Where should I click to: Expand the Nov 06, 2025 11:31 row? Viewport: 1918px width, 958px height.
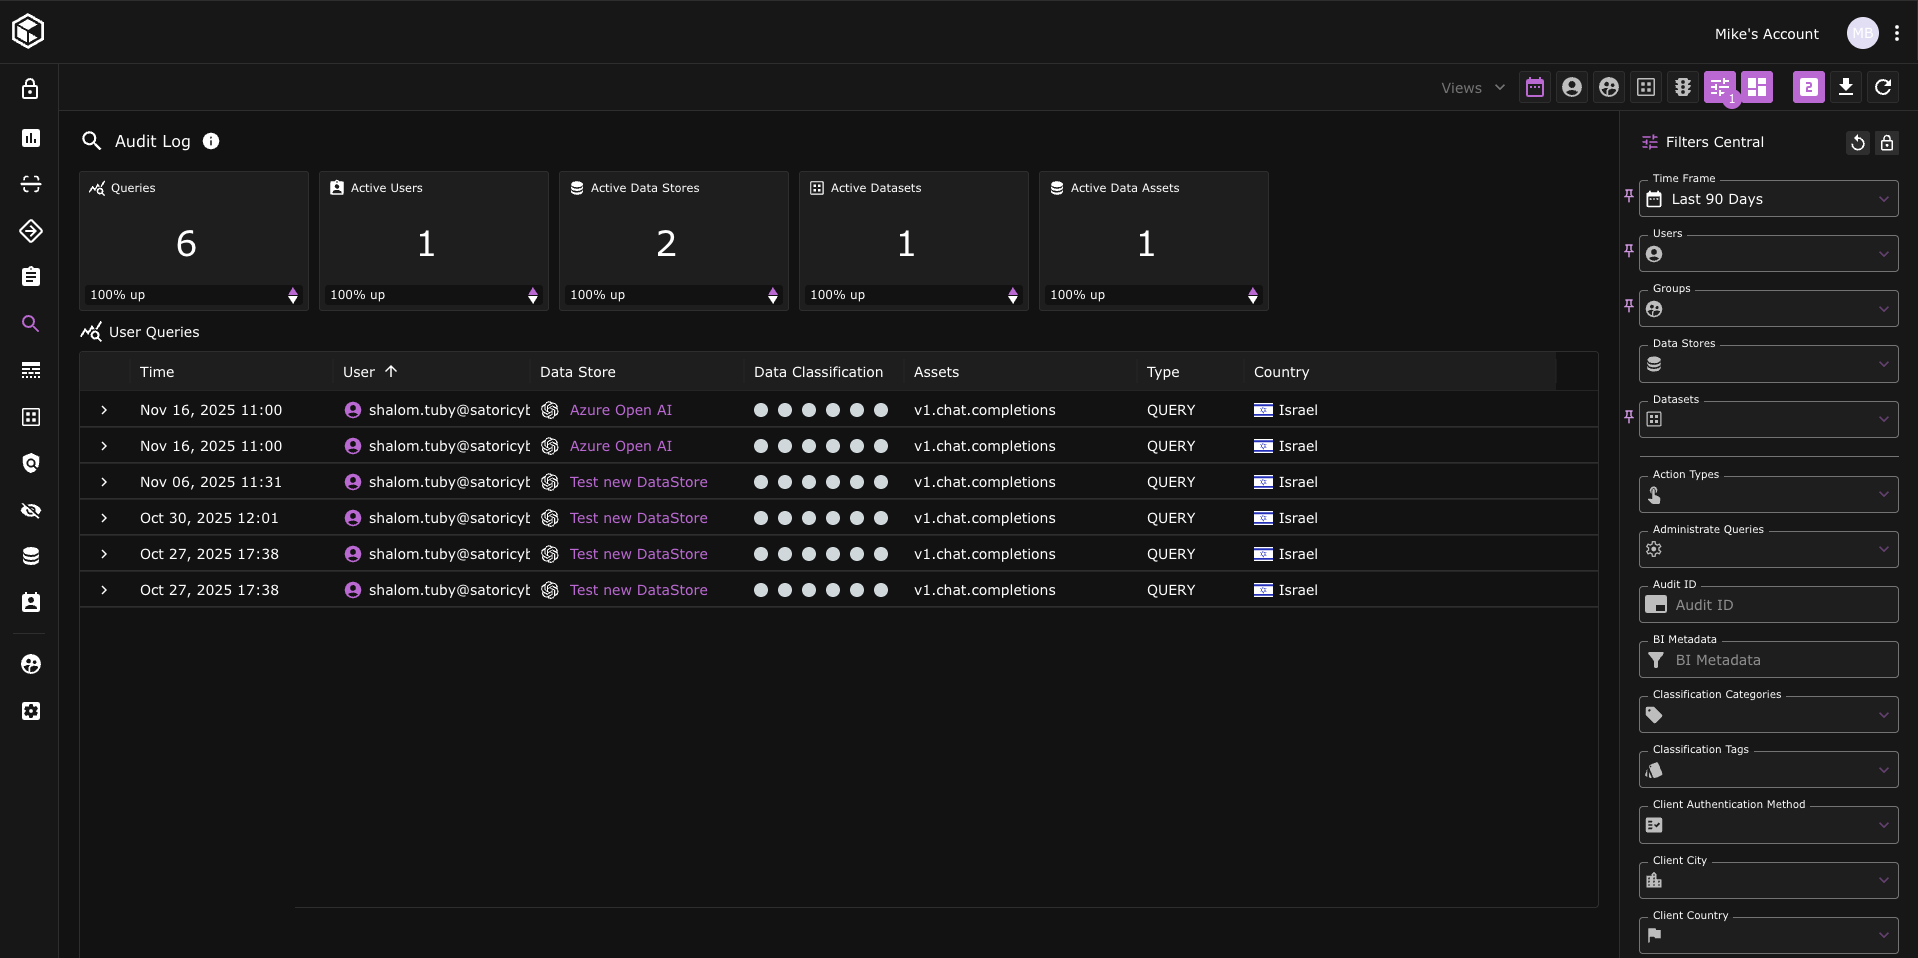104,482
